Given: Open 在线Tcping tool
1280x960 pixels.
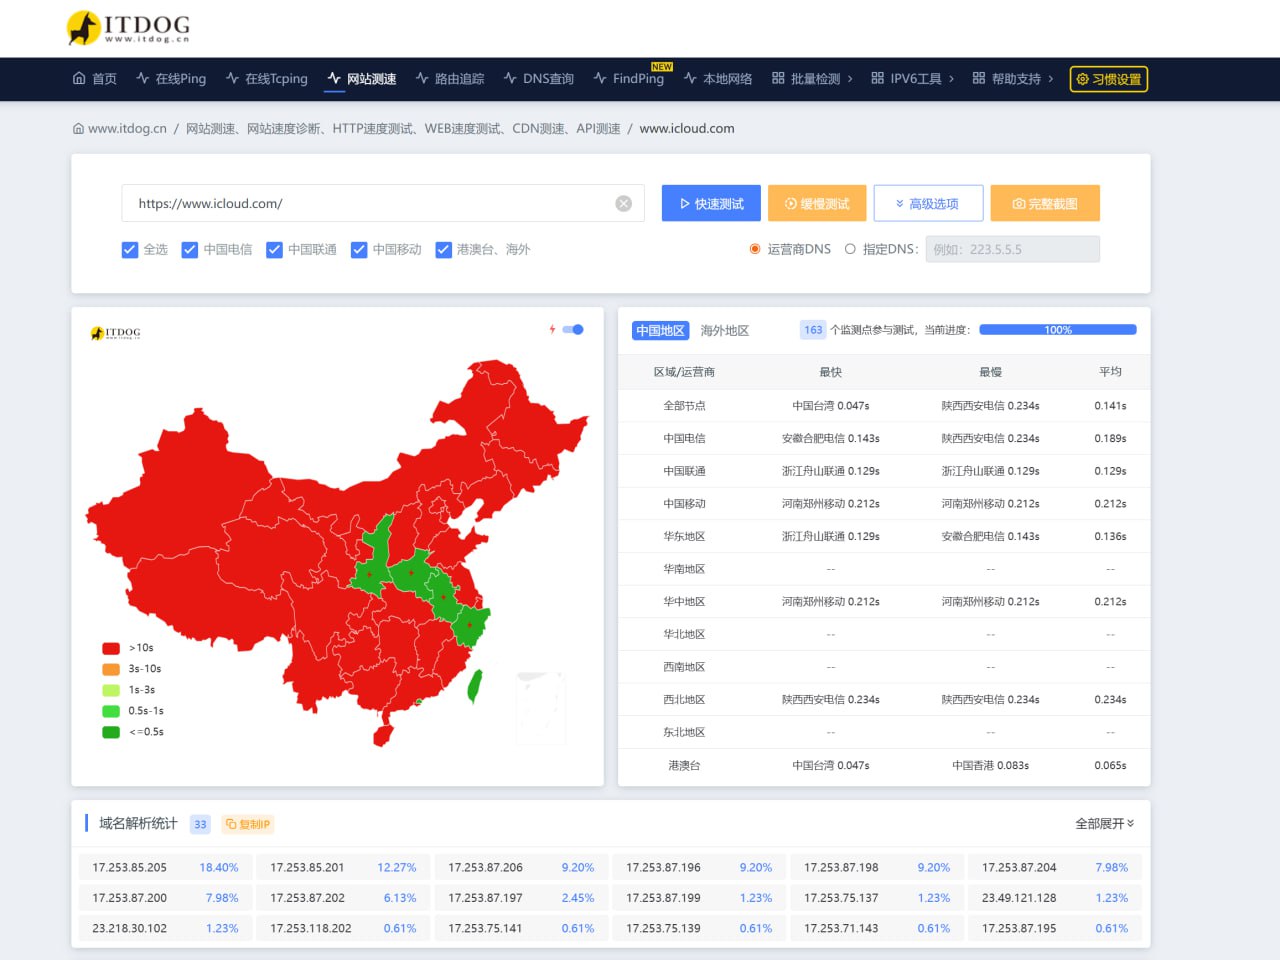Looking at the screenshot, I should 267,78.
